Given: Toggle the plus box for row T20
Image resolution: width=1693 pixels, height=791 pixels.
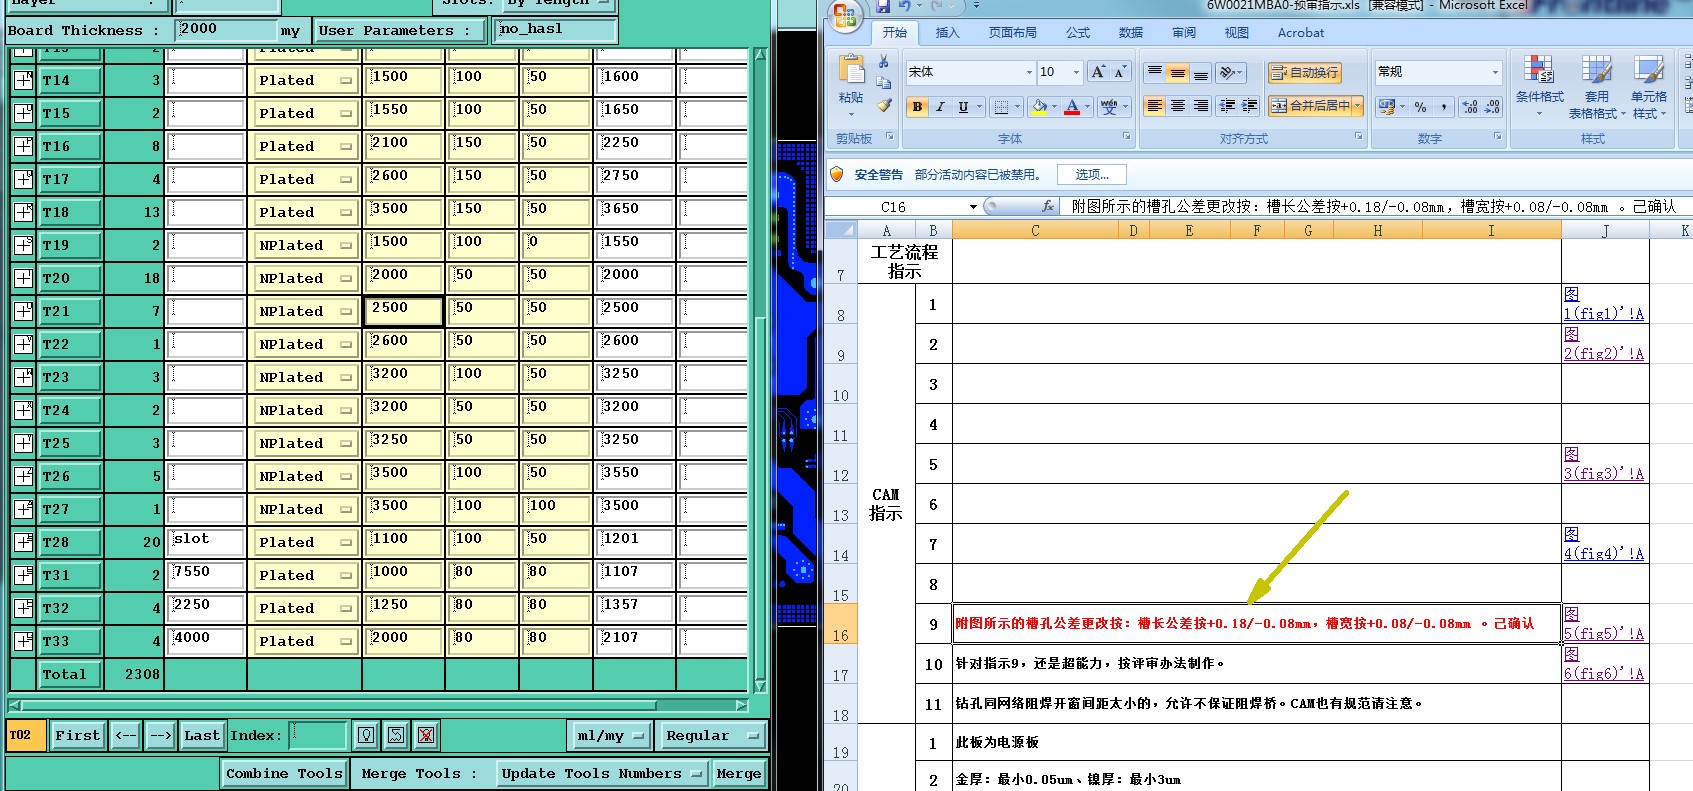Looking at the screenshot, I should tap(23, 278).
